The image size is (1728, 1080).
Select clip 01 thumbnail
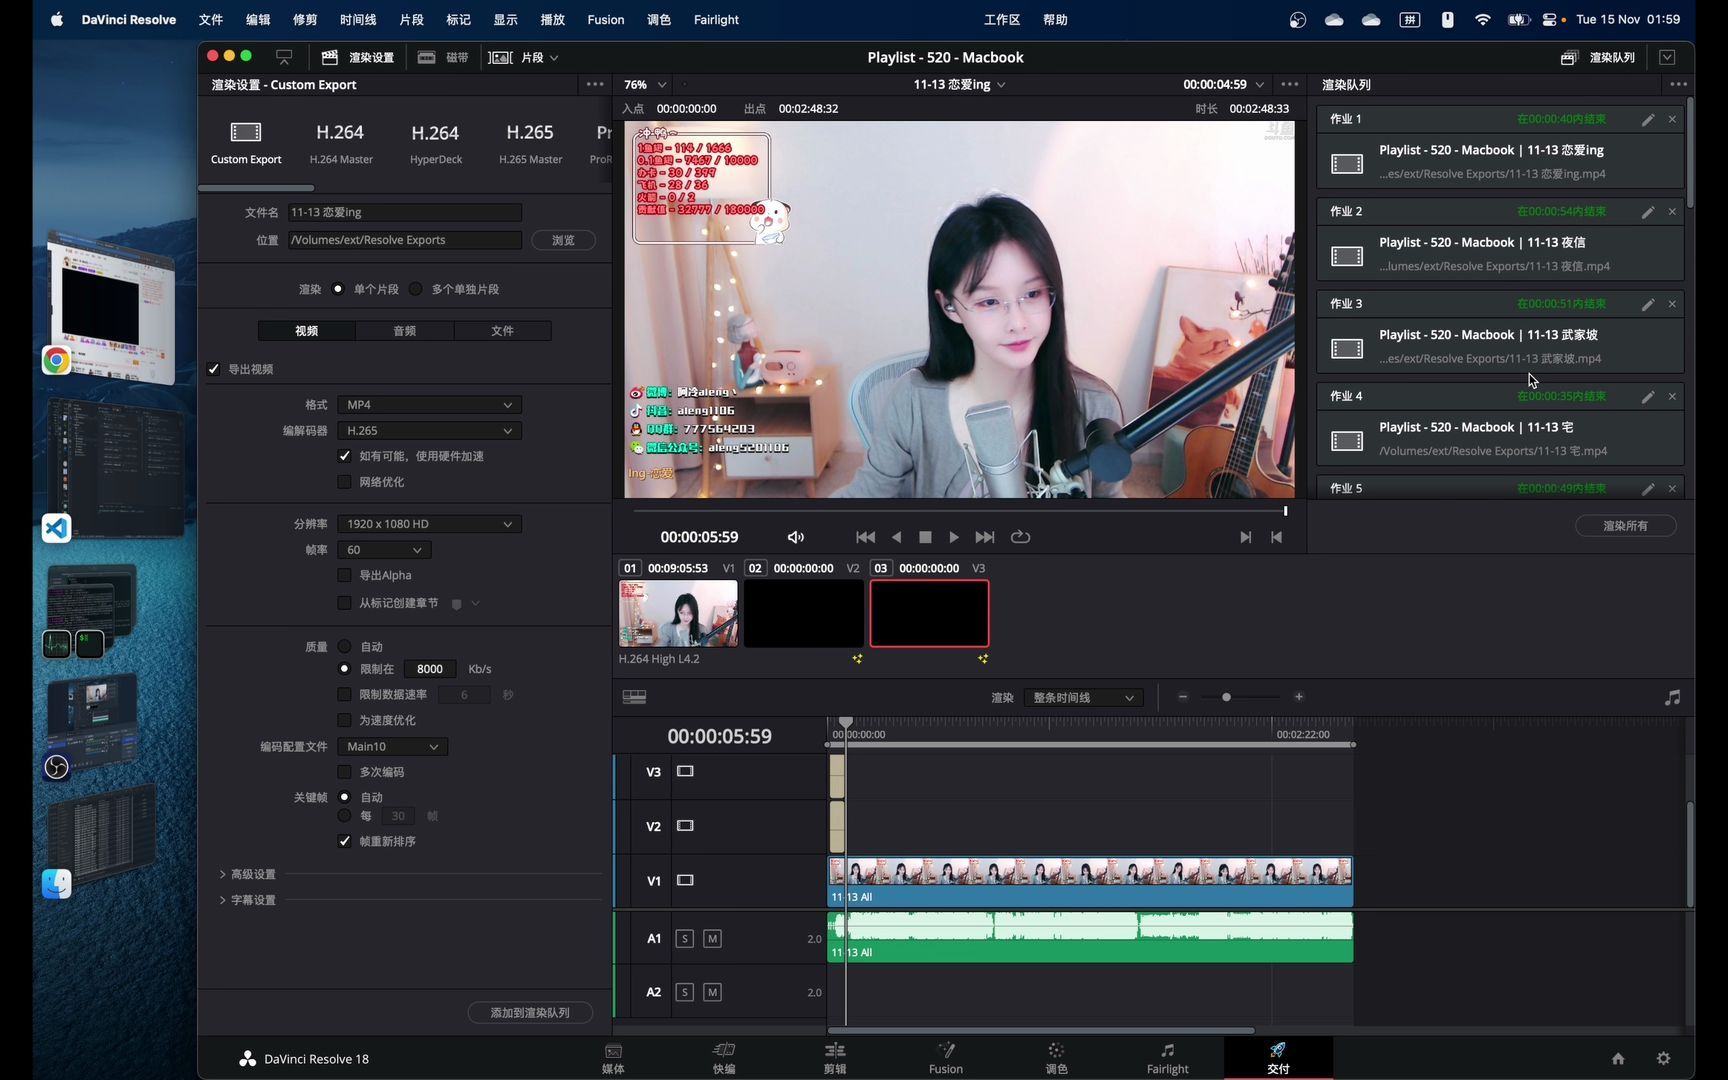tap(678, 614)
